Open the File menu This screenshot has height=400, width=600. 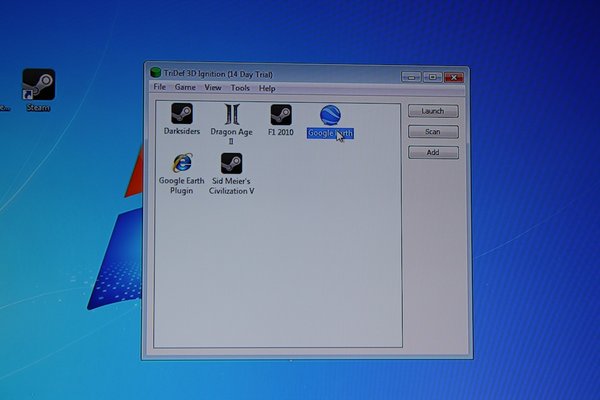tap(160, 87)
